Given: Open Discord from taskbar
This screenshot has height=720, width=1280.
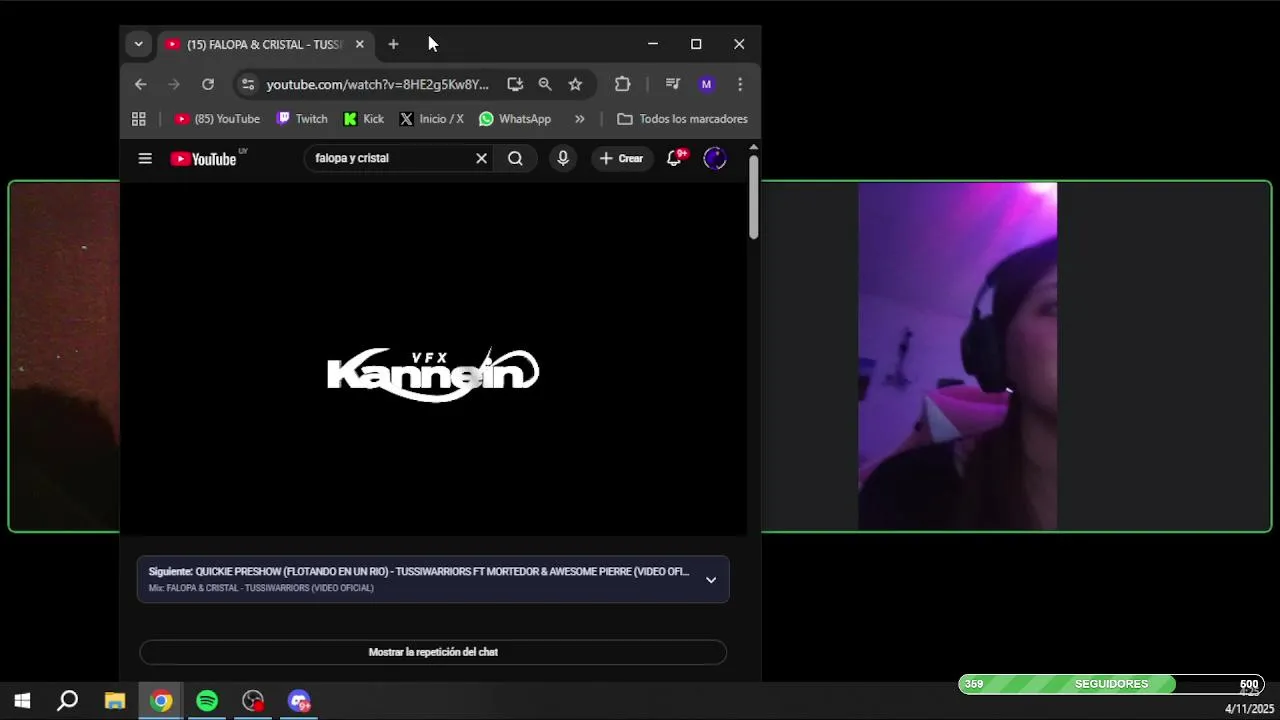Looking at the screenshot, I should [299, 701].
